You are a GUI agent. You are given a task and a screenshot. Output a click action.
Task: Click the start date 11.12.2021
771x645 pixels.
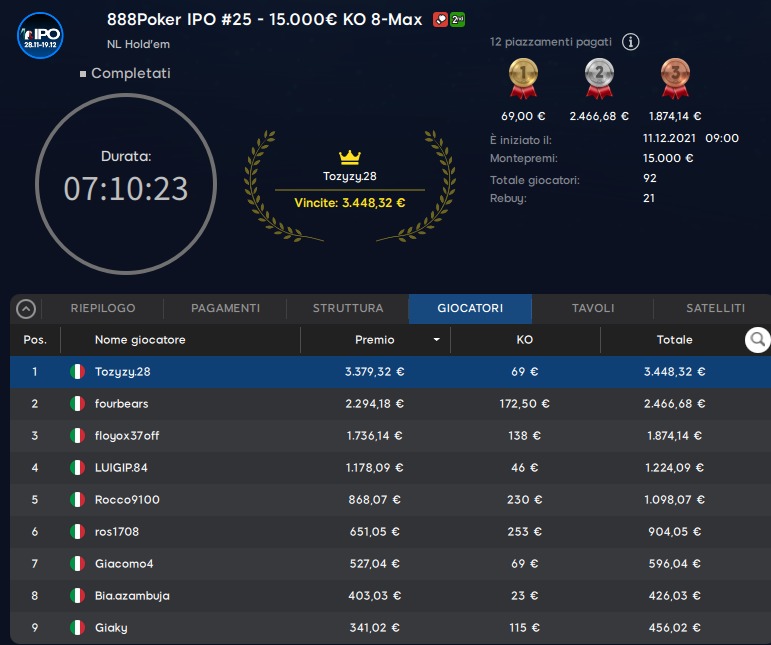coord(669,138)
